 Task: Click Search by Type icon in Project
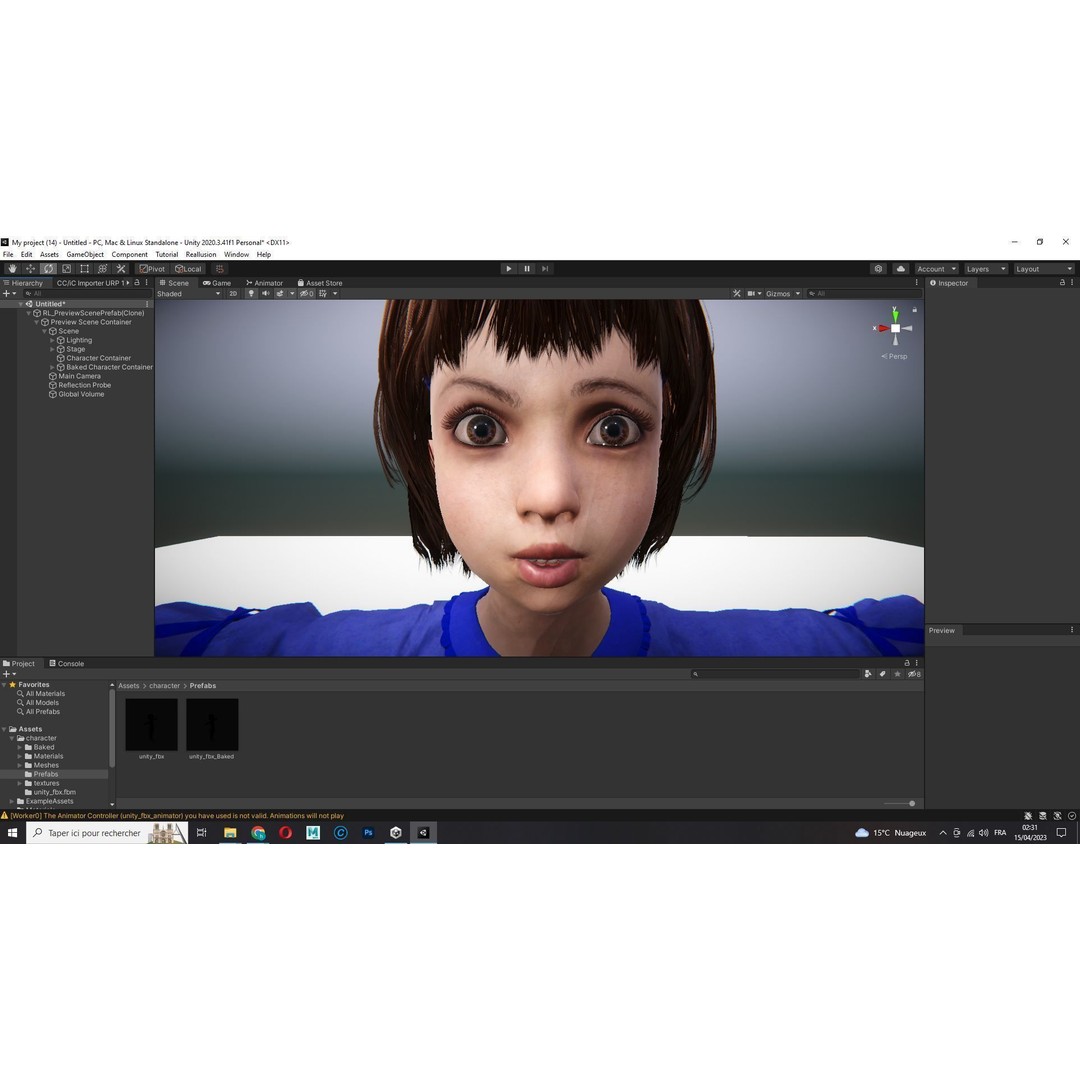pos(868,674)
